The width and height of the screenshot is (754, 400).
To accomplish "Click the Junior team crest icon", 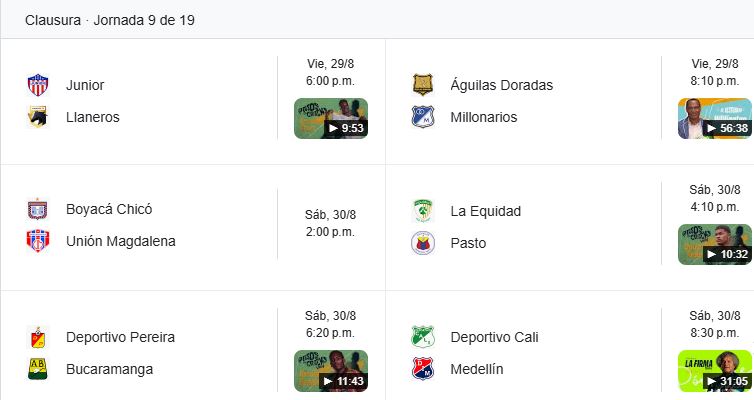I will click(x=38, y=85).
